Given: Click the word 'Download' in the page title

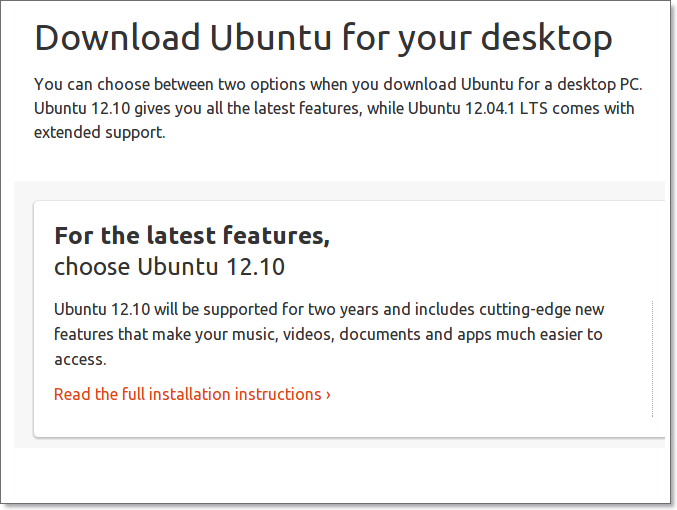Looking at the screenshot, I should tap(116, 39).
